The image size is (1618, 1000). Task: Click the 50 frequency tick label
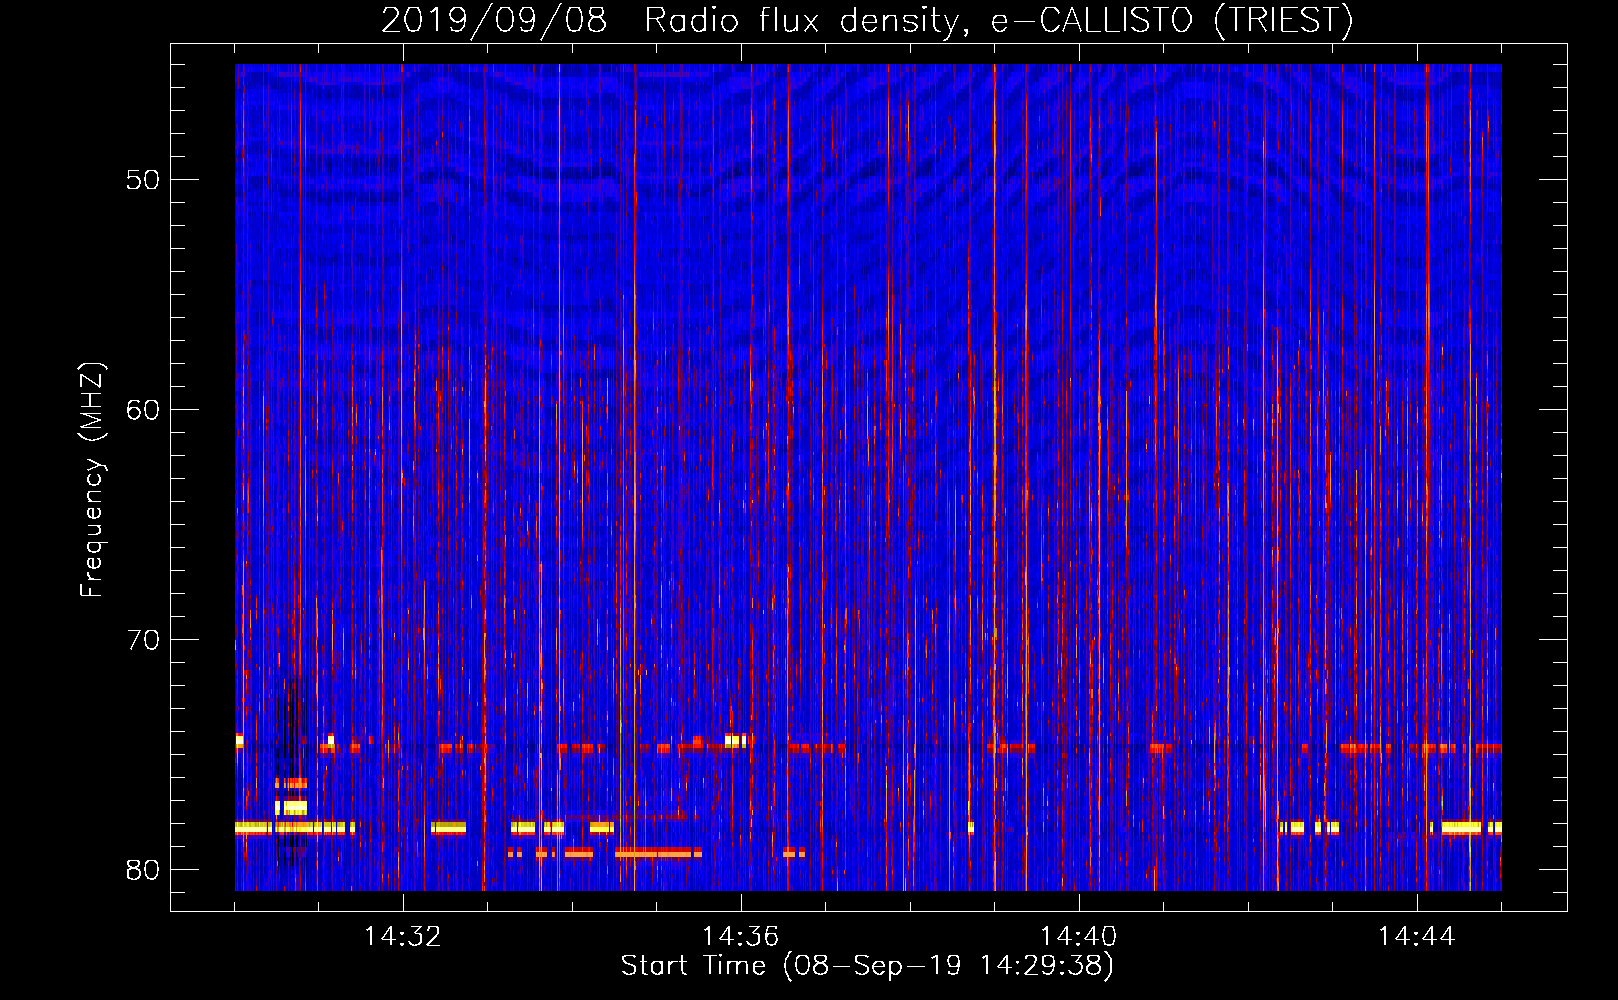(143, 180)
